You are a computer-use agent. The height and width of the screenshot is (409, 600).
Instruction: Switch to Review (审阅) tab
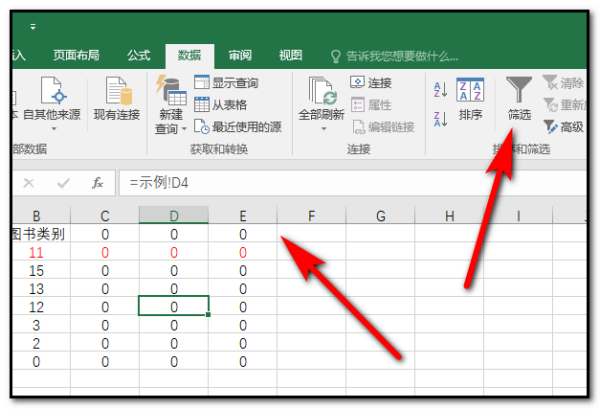[x=240, y=55]
